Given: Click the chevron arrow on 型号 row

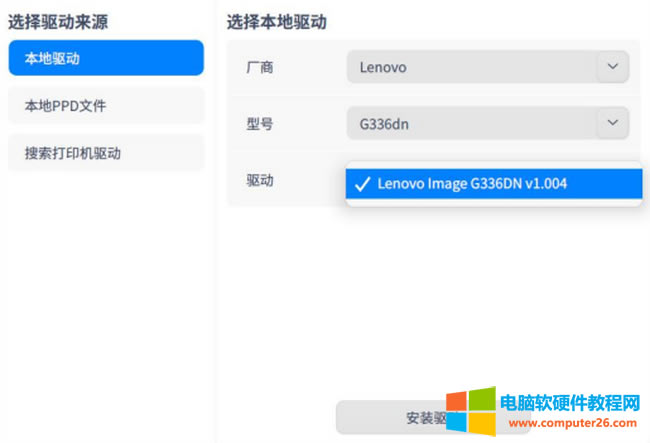Looking at the screenshot, I should point(611,124).
